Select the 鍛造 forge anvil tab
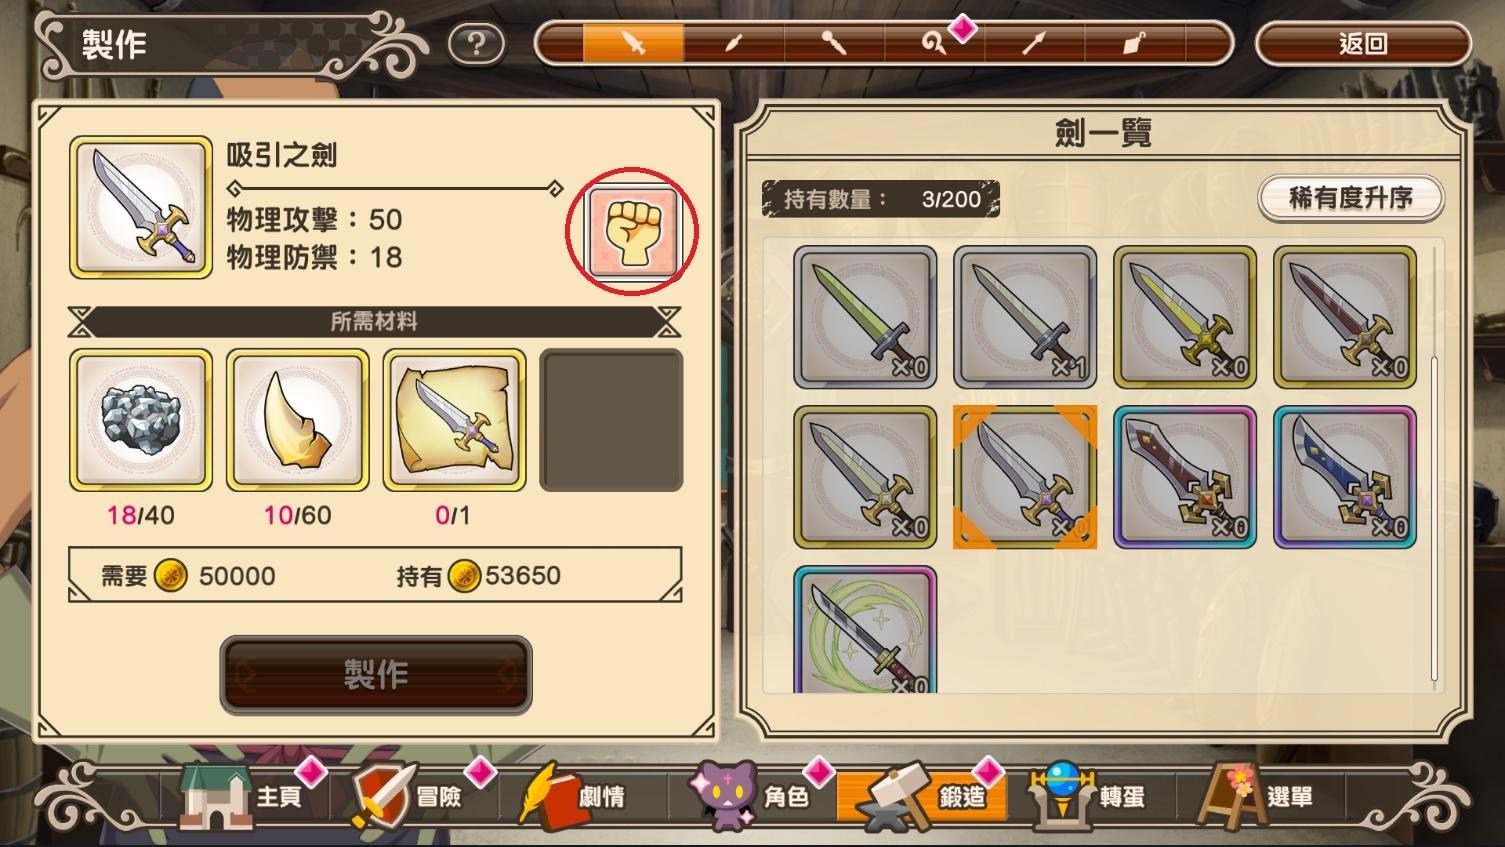 920,797
